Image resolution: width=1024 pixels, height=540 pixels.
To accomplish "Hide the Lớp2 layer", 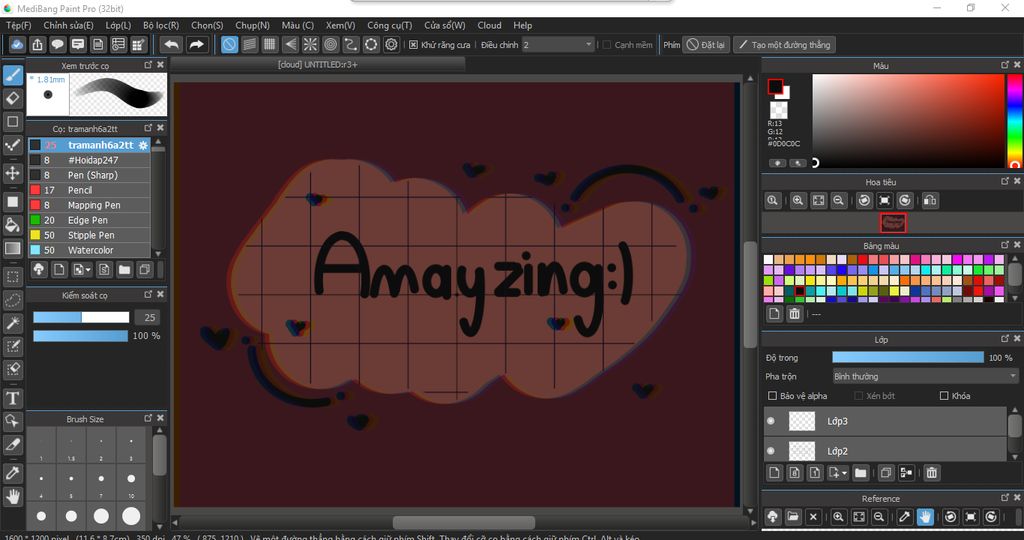I will (x=771, y=451).
